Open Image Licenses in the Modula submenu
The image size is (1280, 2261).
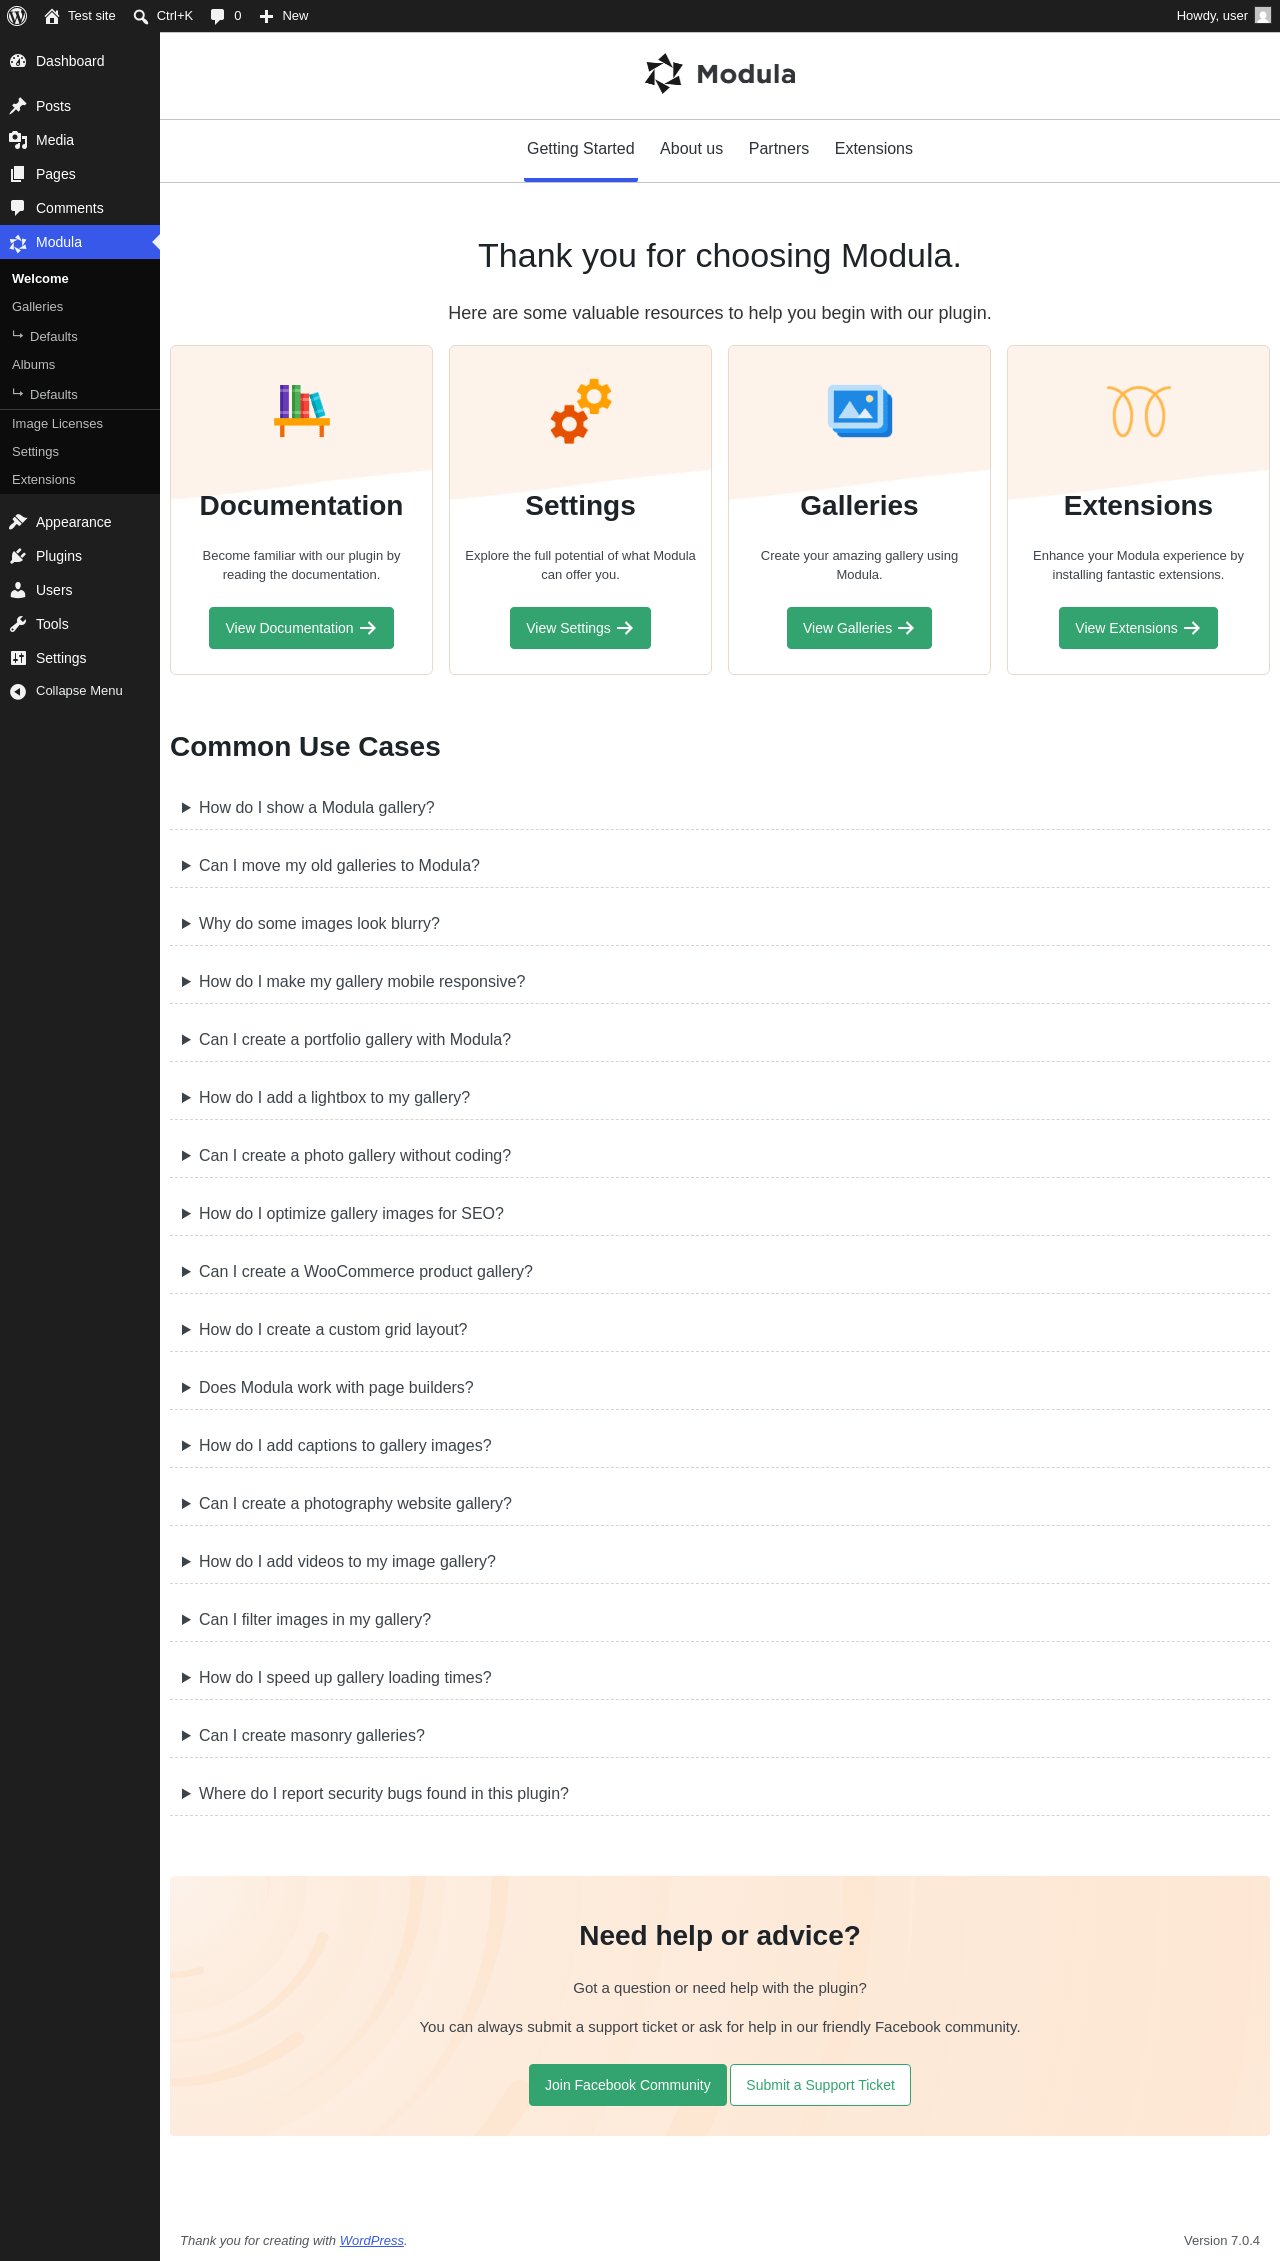pyautogui.click(x=57, y=424)
